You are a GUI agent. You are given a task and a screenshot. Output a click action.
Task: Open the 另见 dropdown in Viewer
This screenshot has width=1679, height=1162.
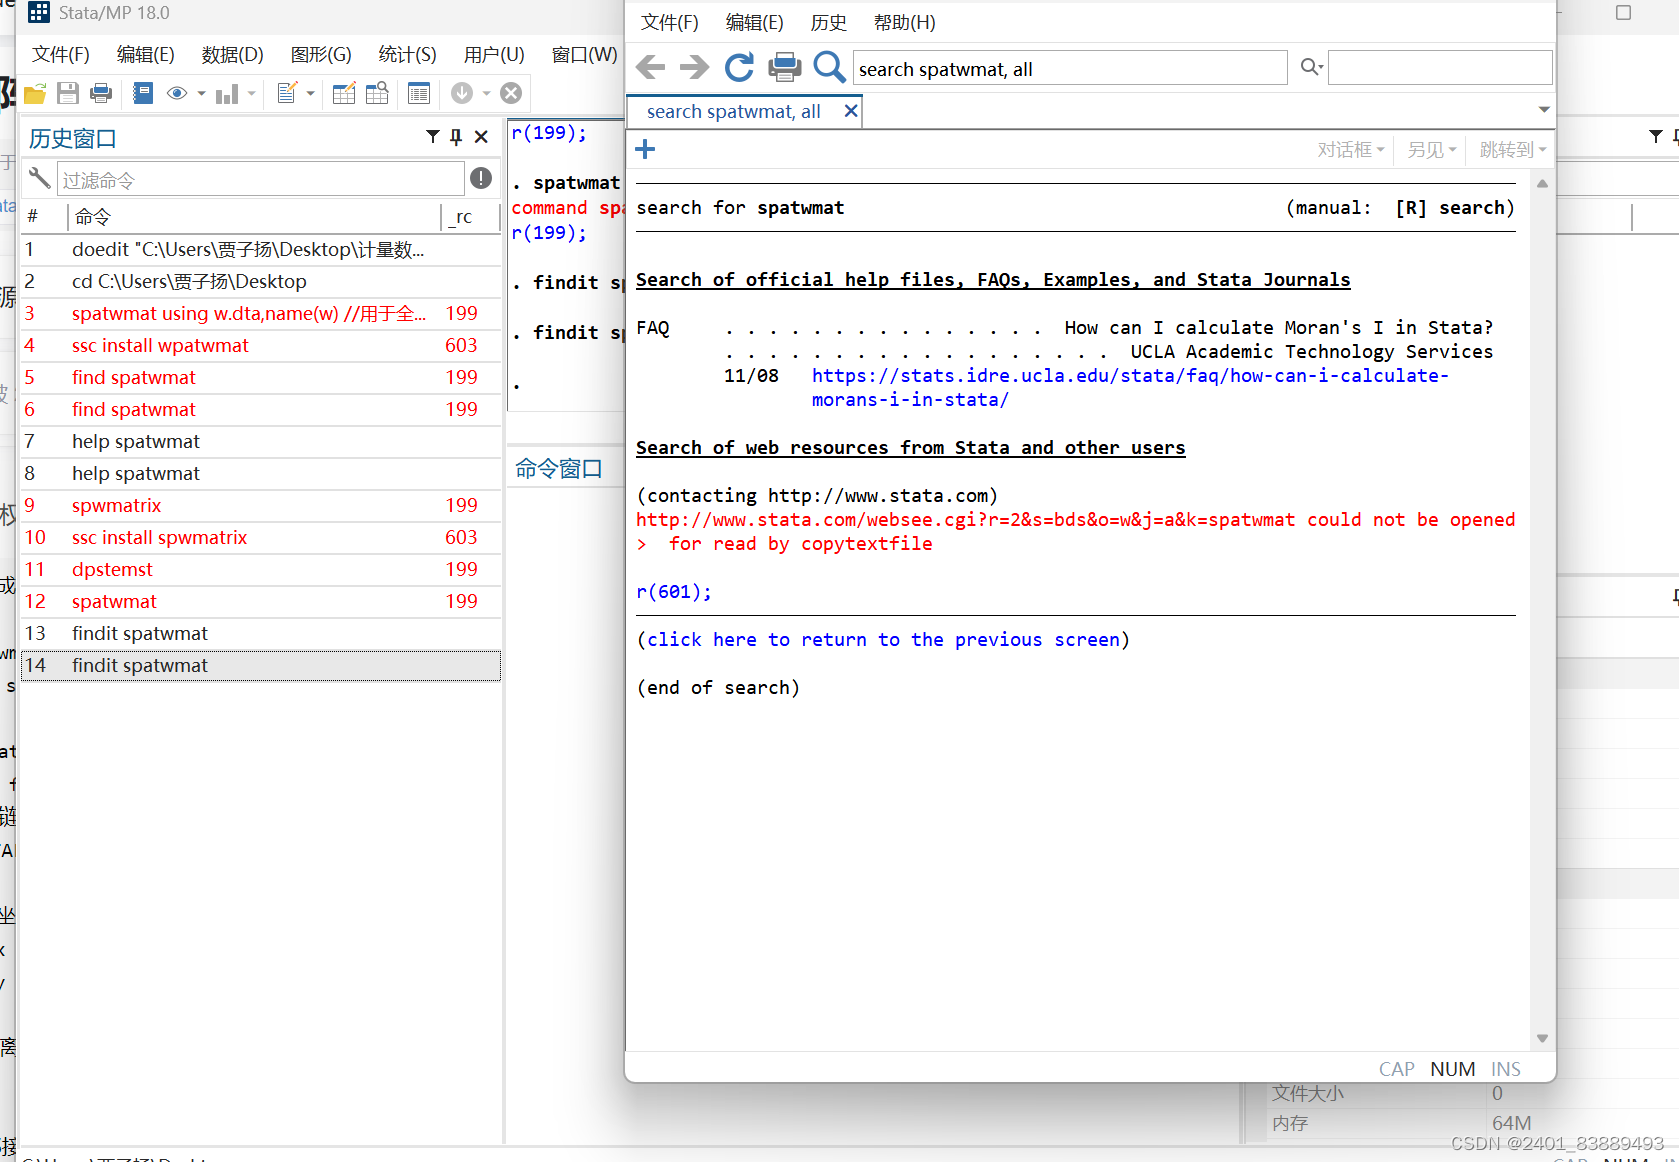[1432, 150]
